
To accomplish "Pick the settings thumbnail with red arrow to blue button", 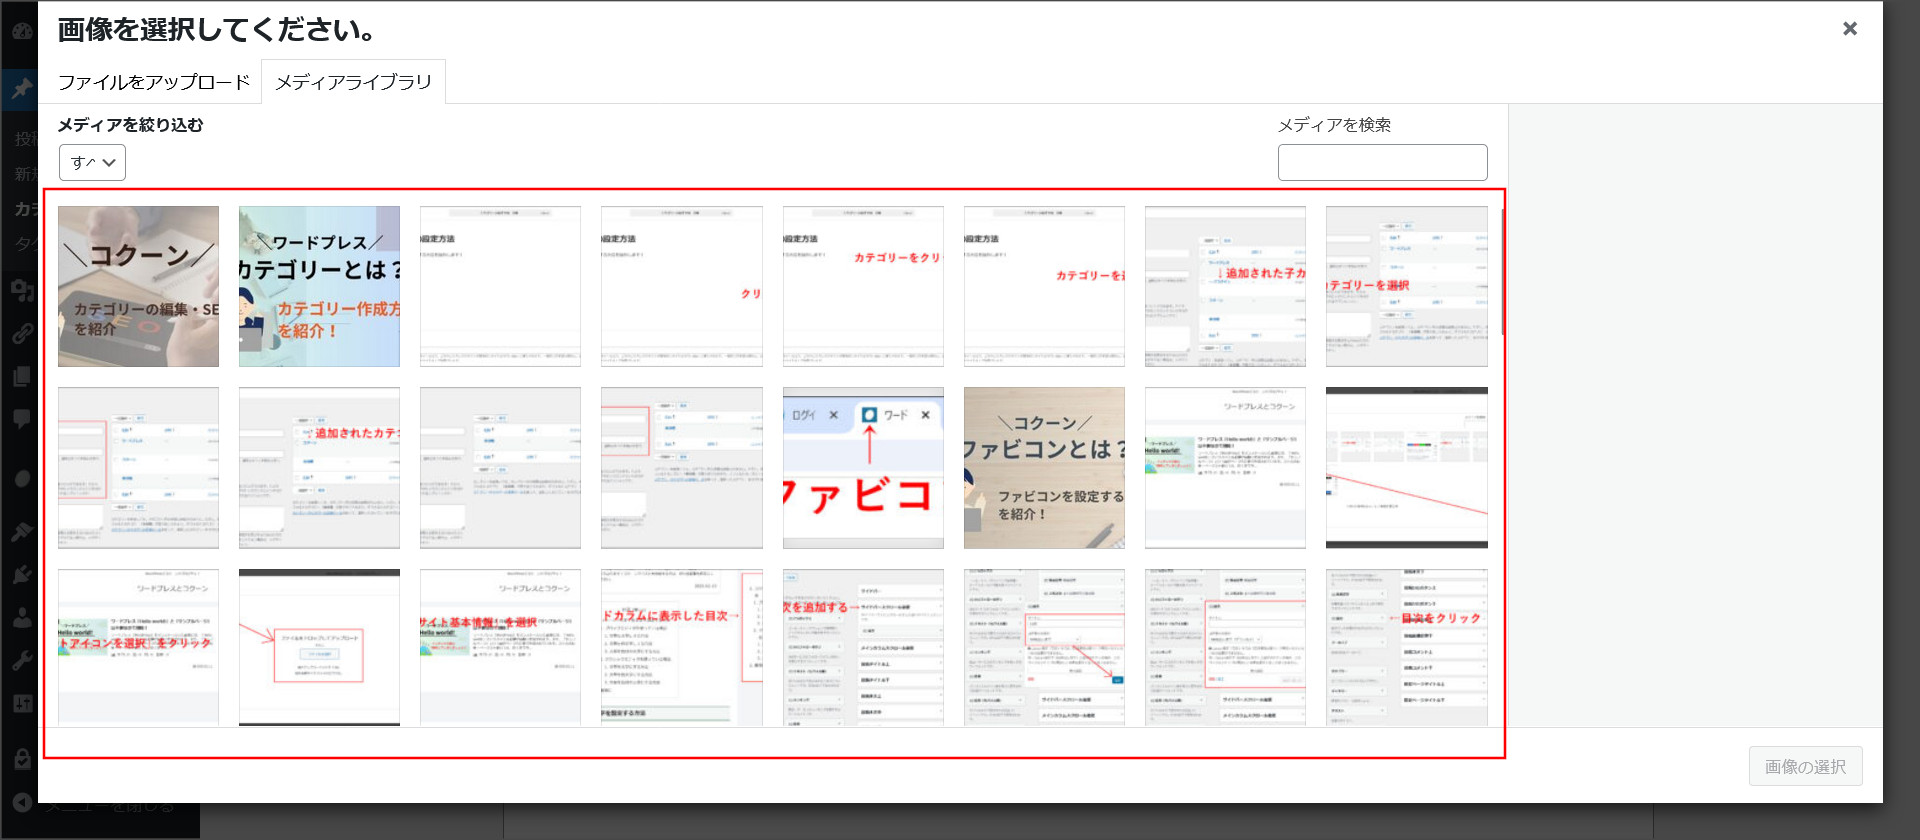I will 1044,647.
